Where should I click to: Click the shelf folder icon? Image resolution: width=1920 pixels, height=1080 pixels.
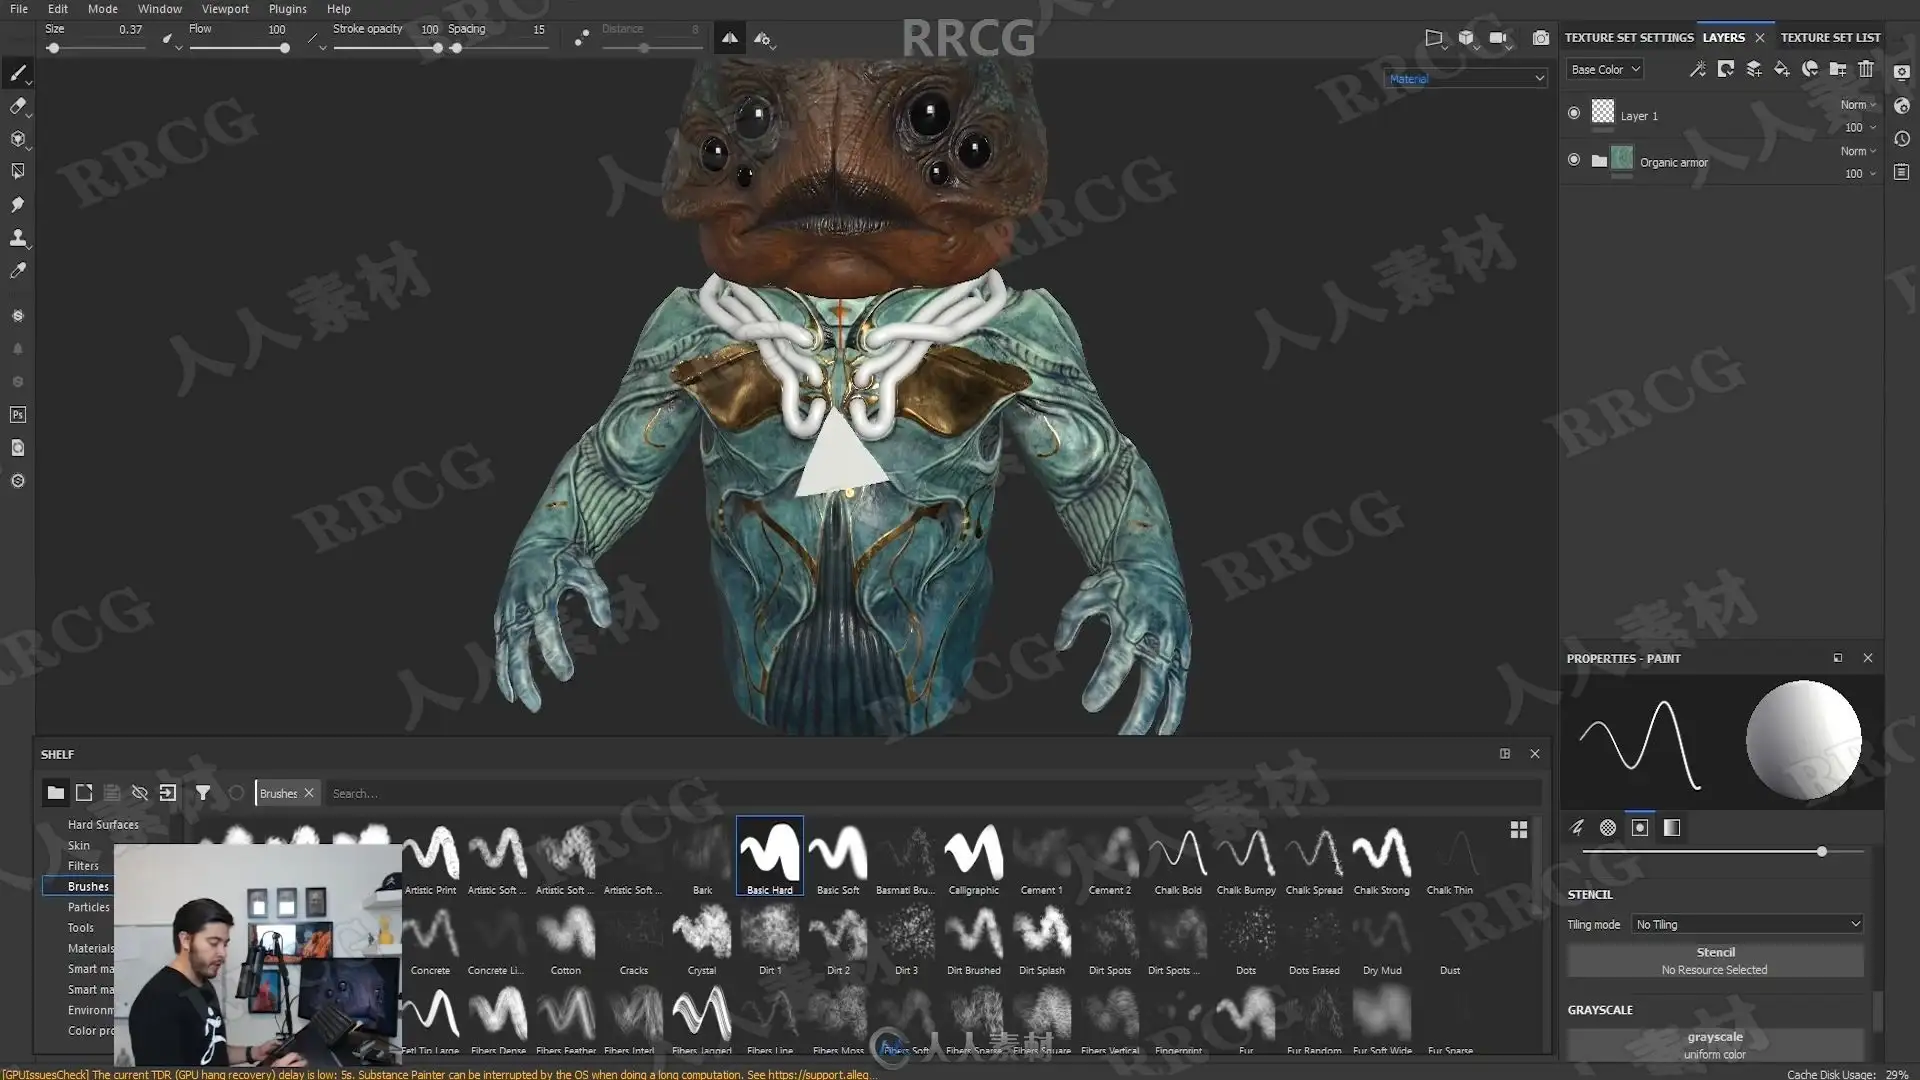point(56,793)
